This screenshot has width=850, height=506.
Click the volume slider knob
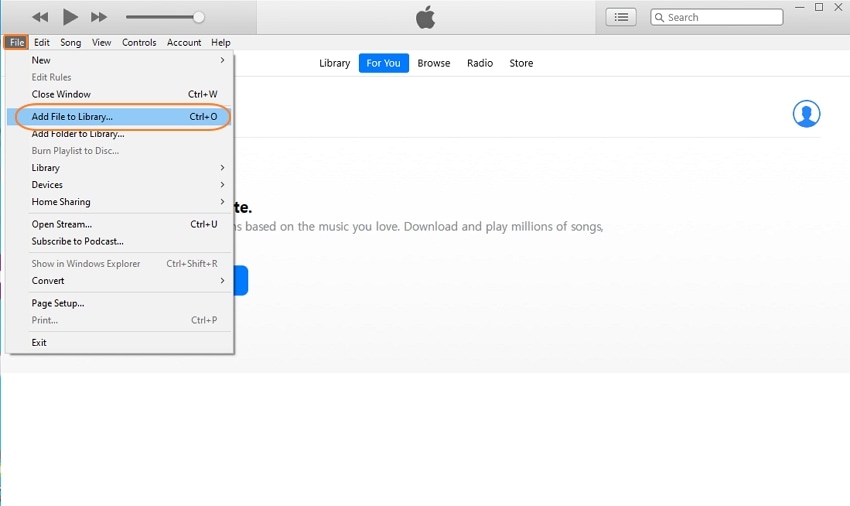[x=198, y=17]
